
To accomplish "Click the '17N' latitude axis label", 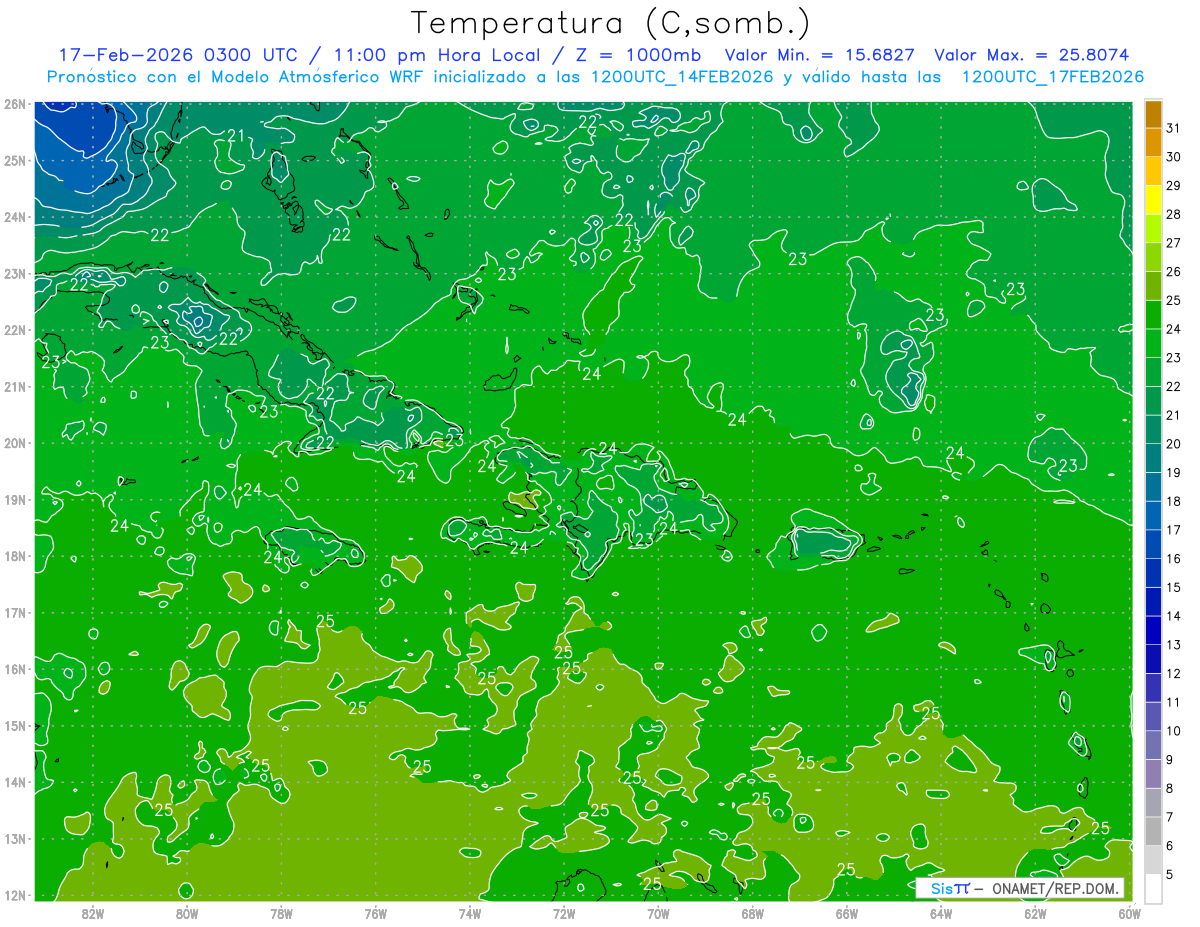I will [x=14, y=613].
